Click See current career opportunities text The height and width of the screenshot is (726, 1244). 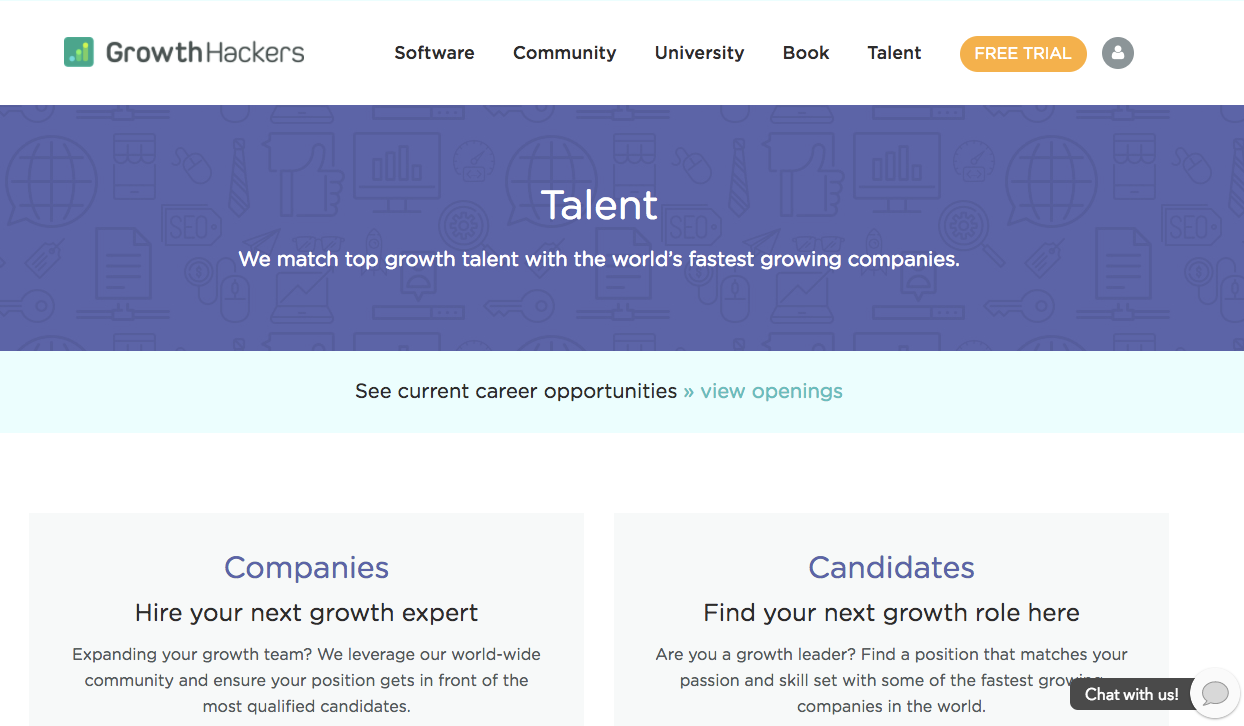(x=516, y=391)
